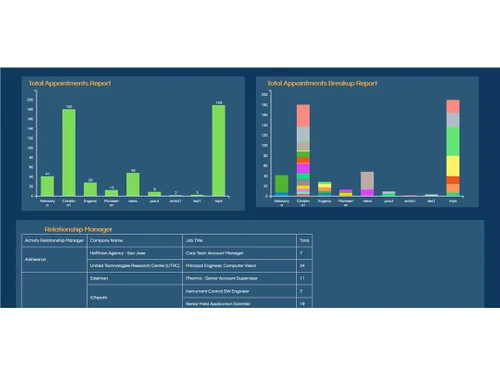This screenshot has height=375, width=500.
Task: Select magenta segment of neha stacked bar
Action: 367,193
